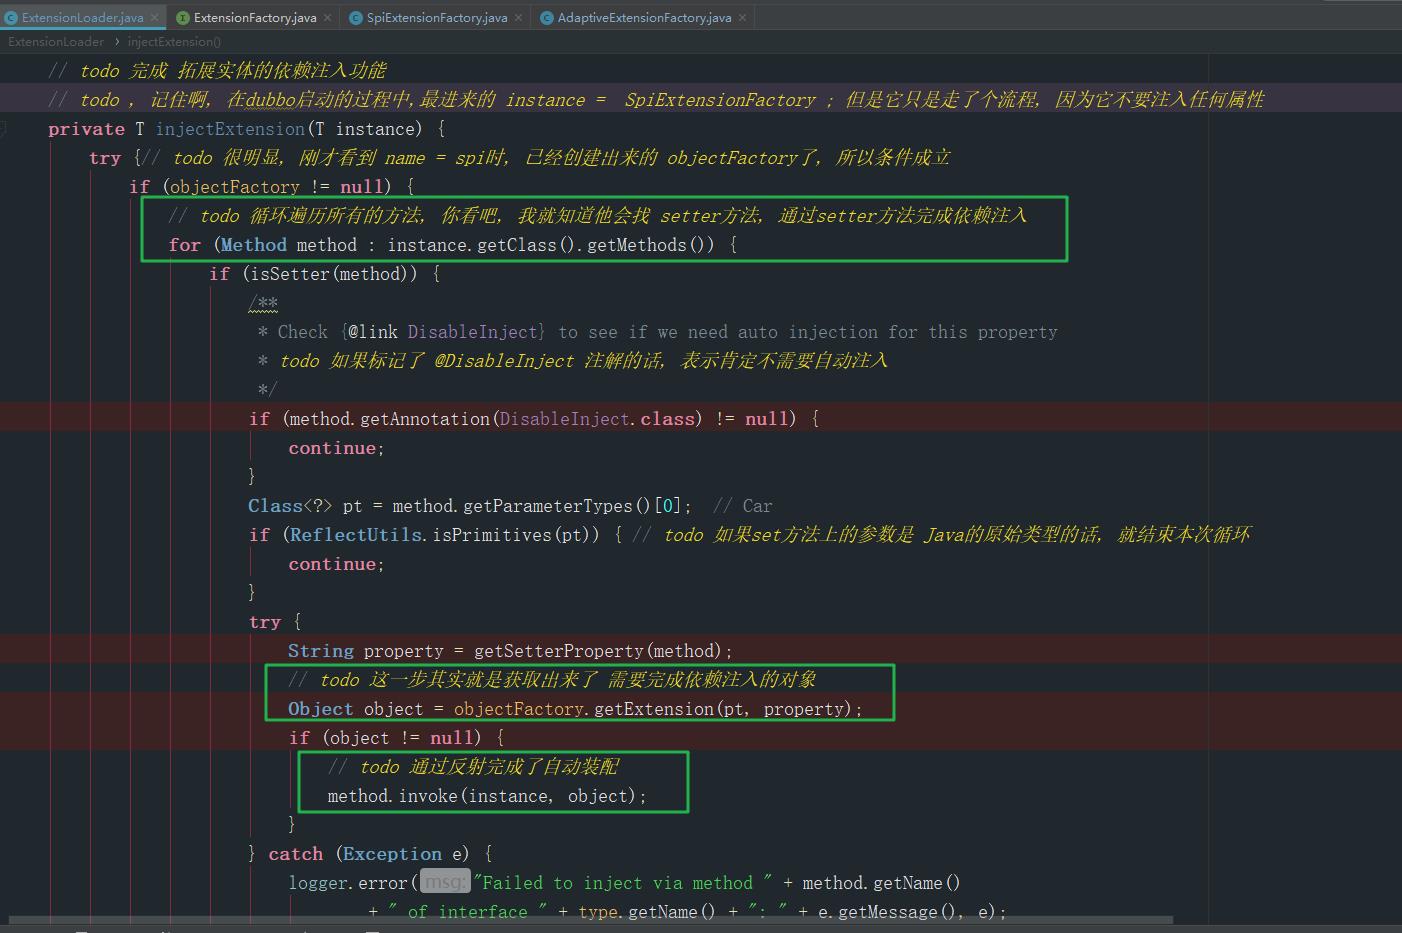Click the class icon on the SpiExtensionFactory.java tab
1402x933 pixels.
click(x=356, y=18)
